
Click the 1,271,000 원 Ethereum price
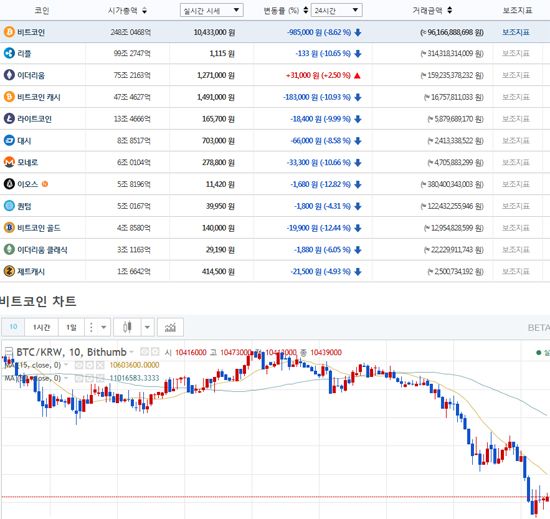216,75
